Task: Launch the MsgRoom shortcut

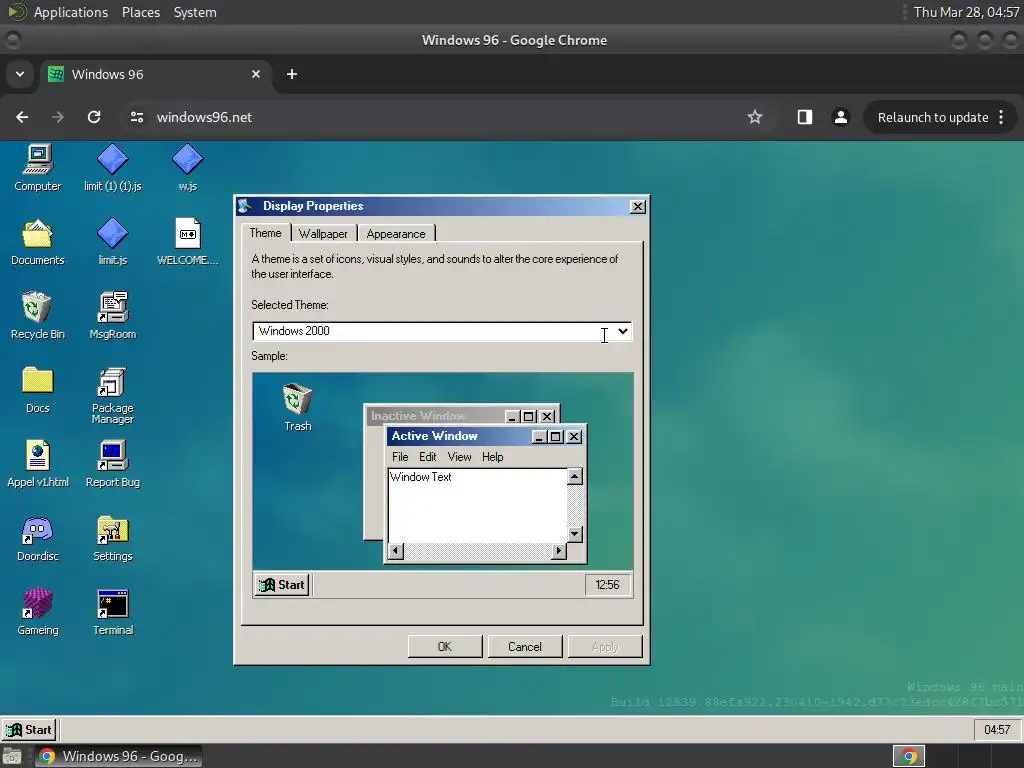Action: pos(112,316)
